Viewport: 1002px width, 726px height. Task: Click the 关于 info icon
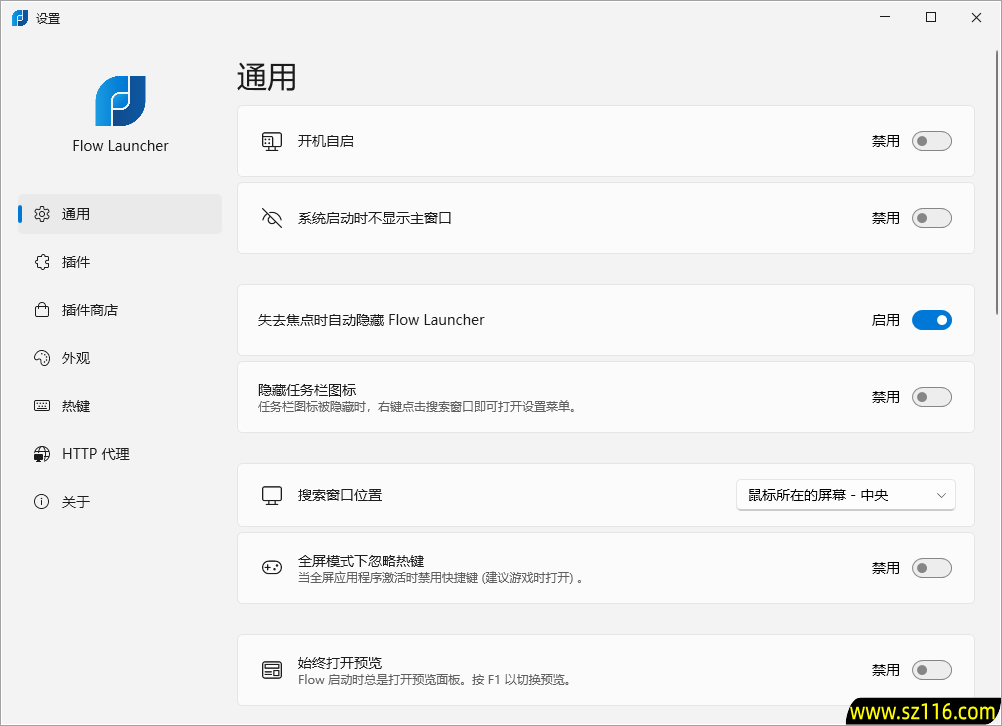click(42, 501)
